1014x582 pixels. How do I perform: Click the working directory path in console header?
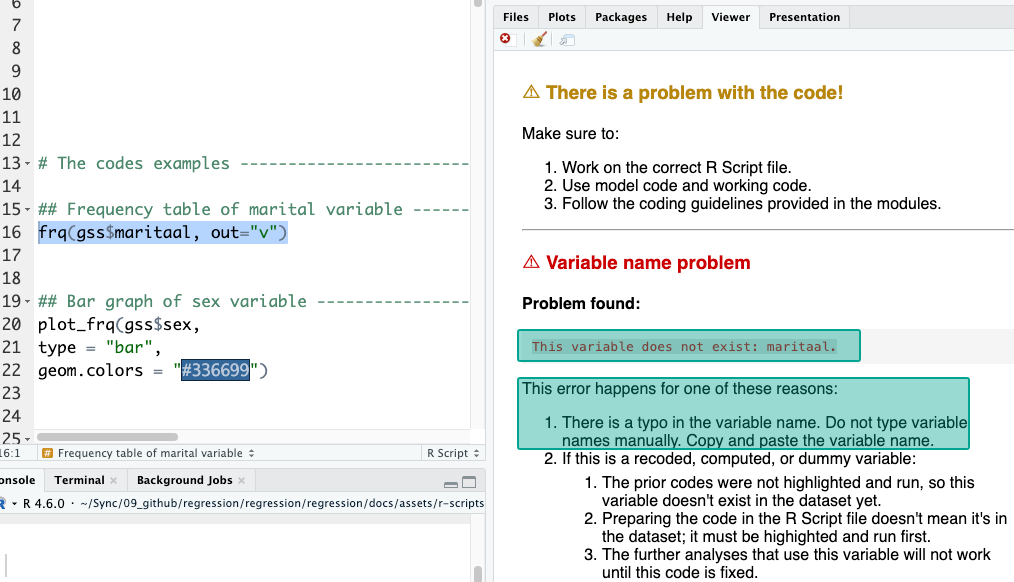pyautogui.click(x=282, y=503)
